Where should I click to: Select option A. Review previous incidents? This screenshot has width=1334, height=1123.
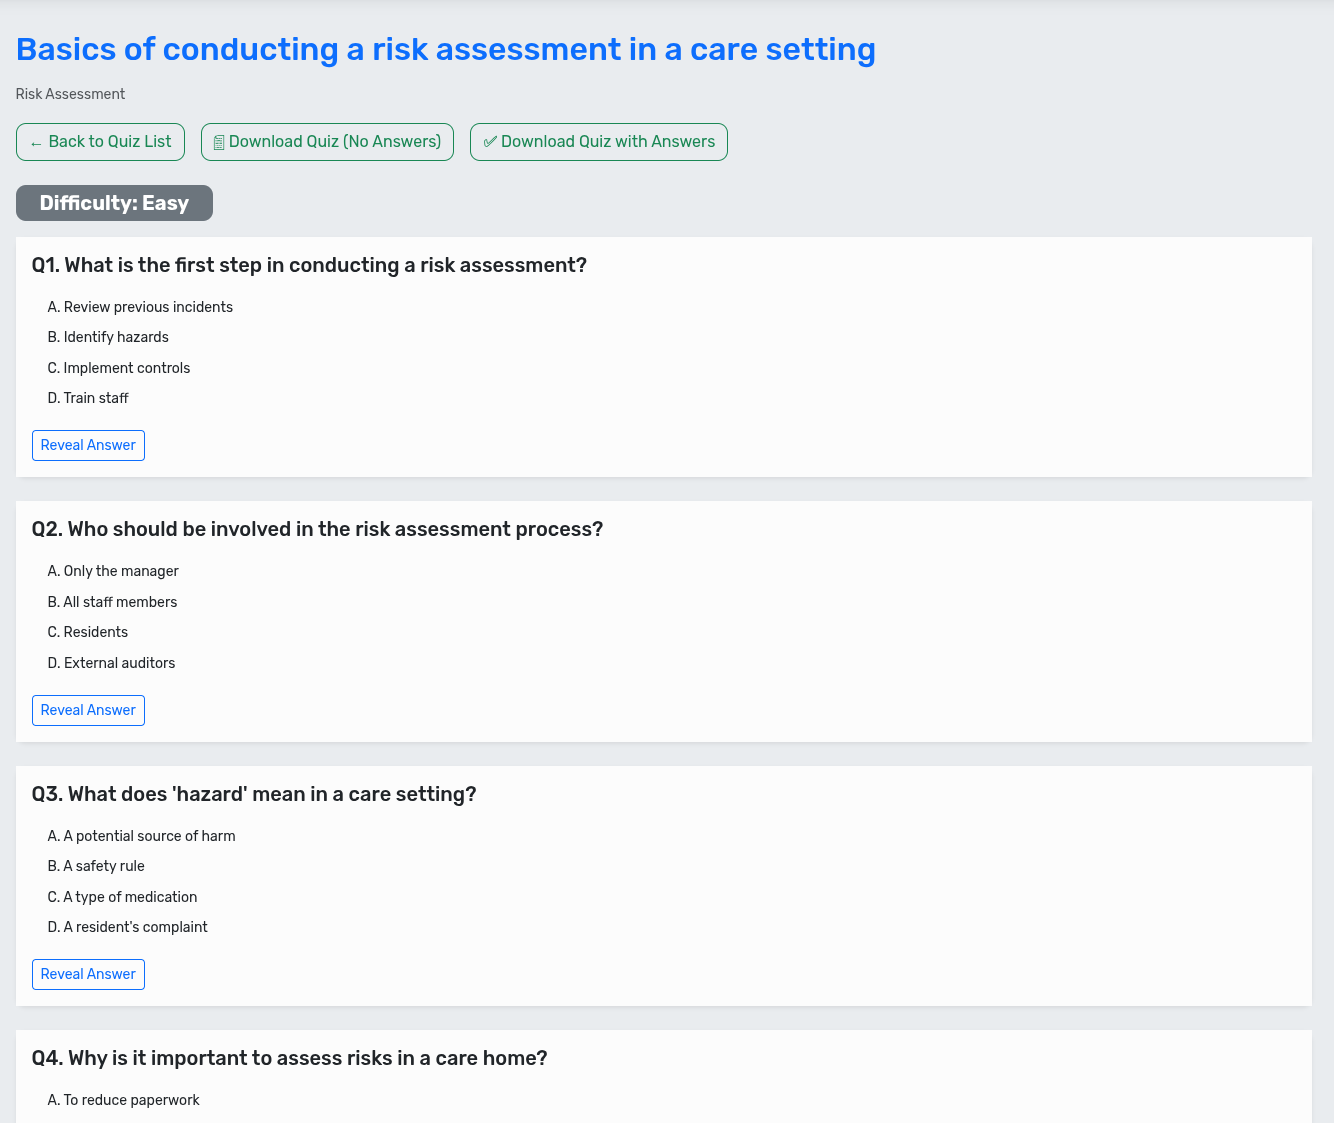tap(140, 307)
